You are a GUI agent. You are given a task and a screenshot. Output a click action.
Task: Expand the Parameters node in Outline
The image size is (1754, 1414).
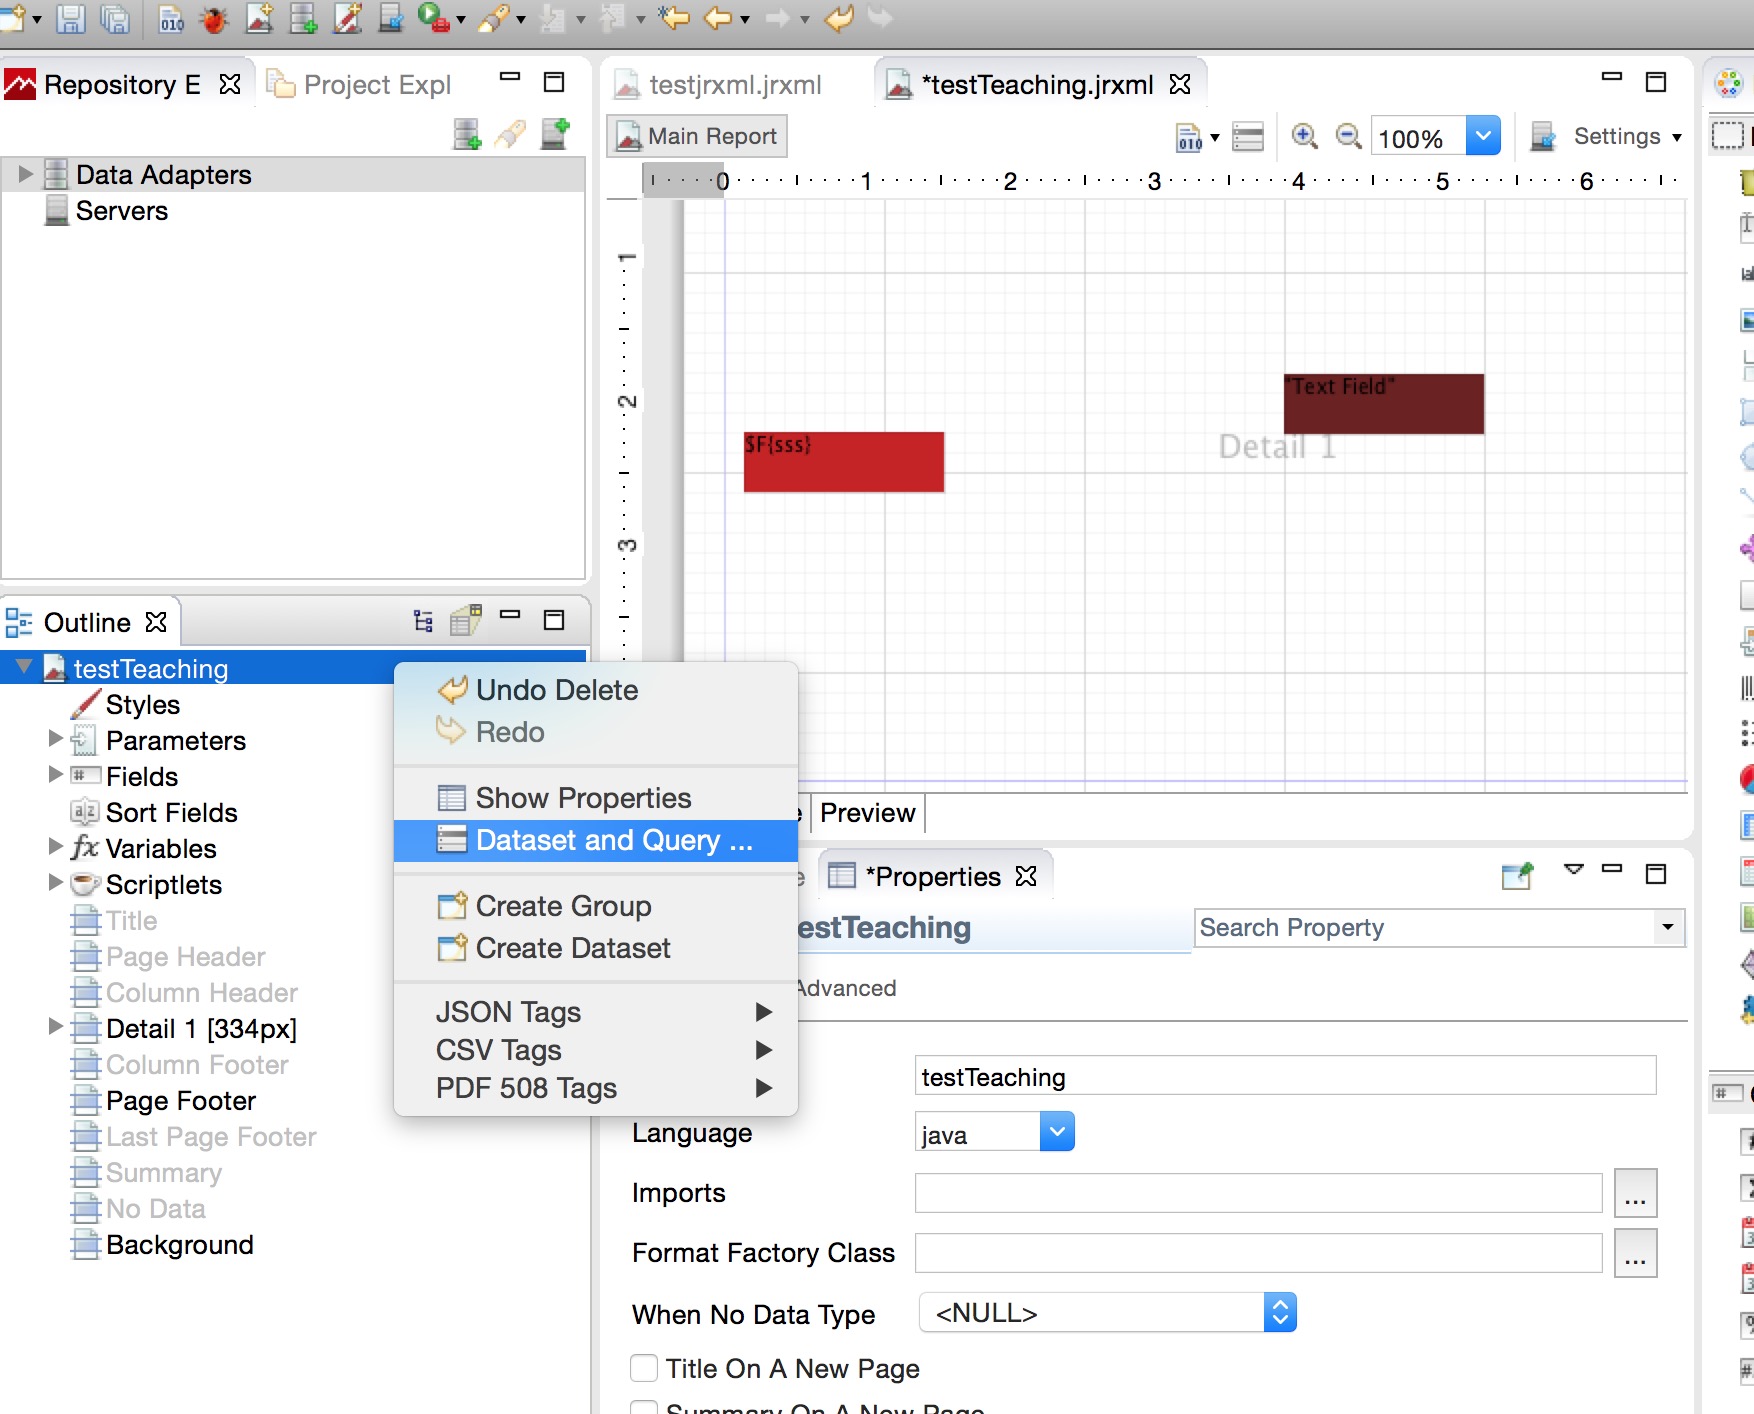(x=56, y=739)
